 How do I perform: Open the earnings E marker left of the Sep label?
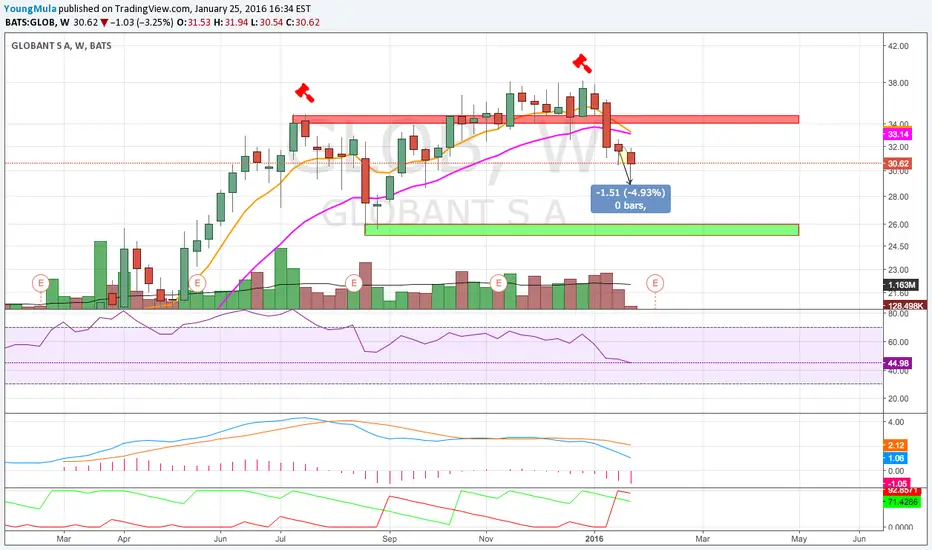tap(354, 283)
